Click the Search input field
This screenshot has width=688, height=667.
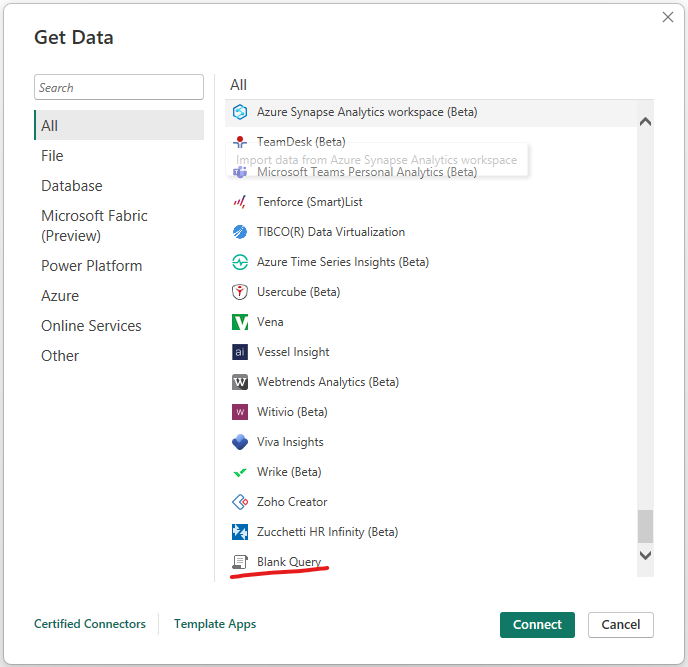tap(119, 87)
